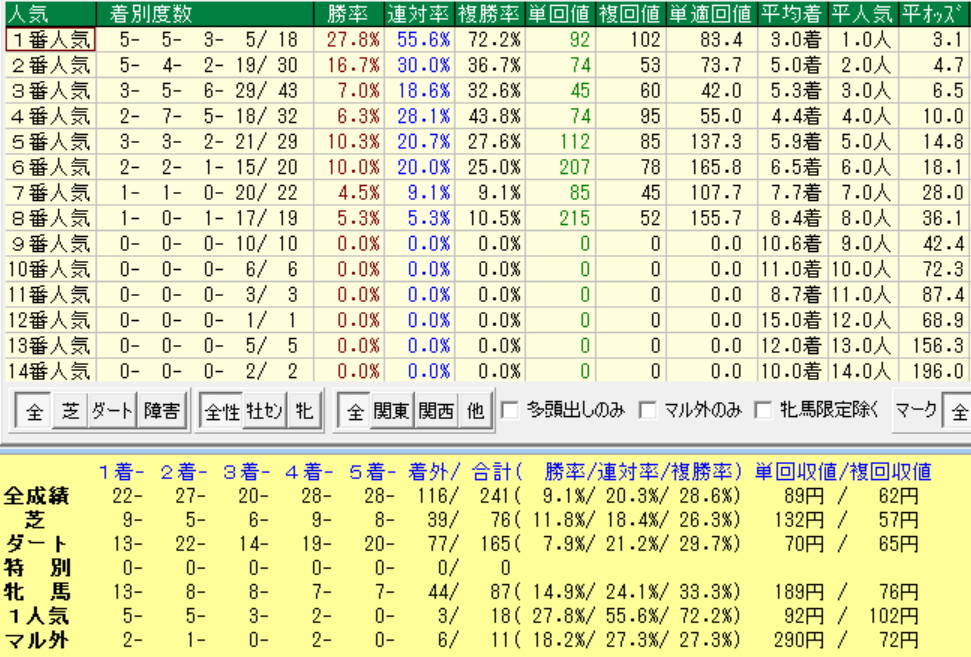Select the 12番人気 row
This screenshot has height=657, width=971.
pyautogui.click(x=486, y=320)
